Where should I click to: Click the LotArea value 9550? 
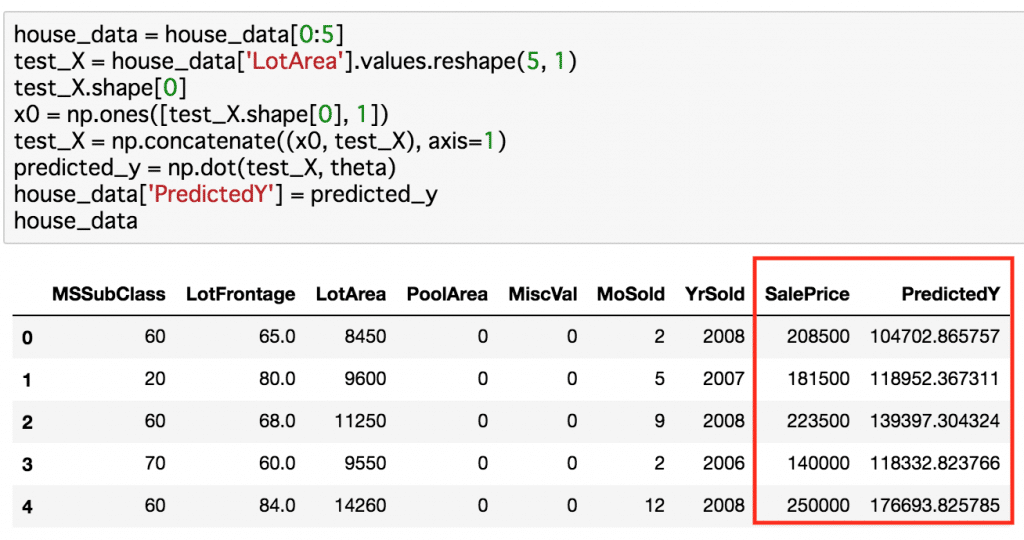(x=365, y=463)
